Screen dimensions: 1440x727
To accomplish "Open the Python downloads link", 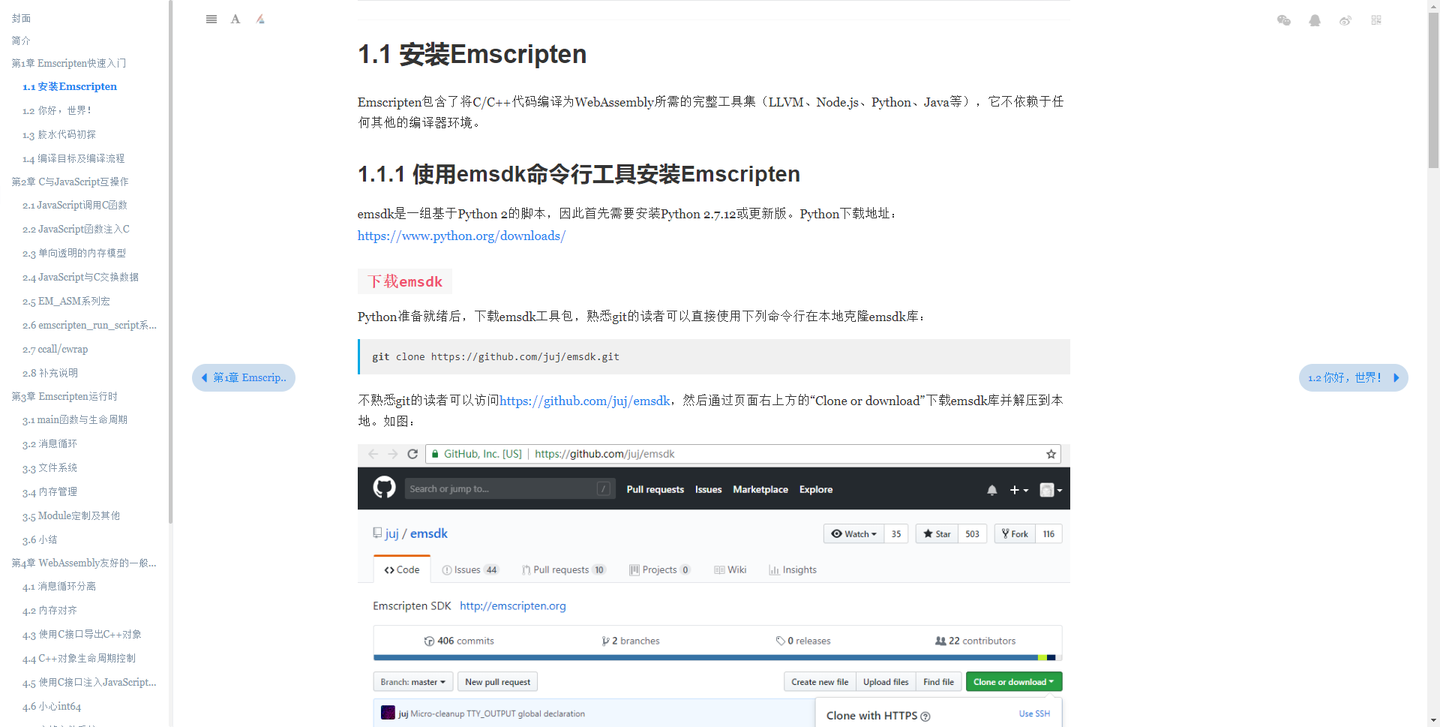I will (461, 236).
